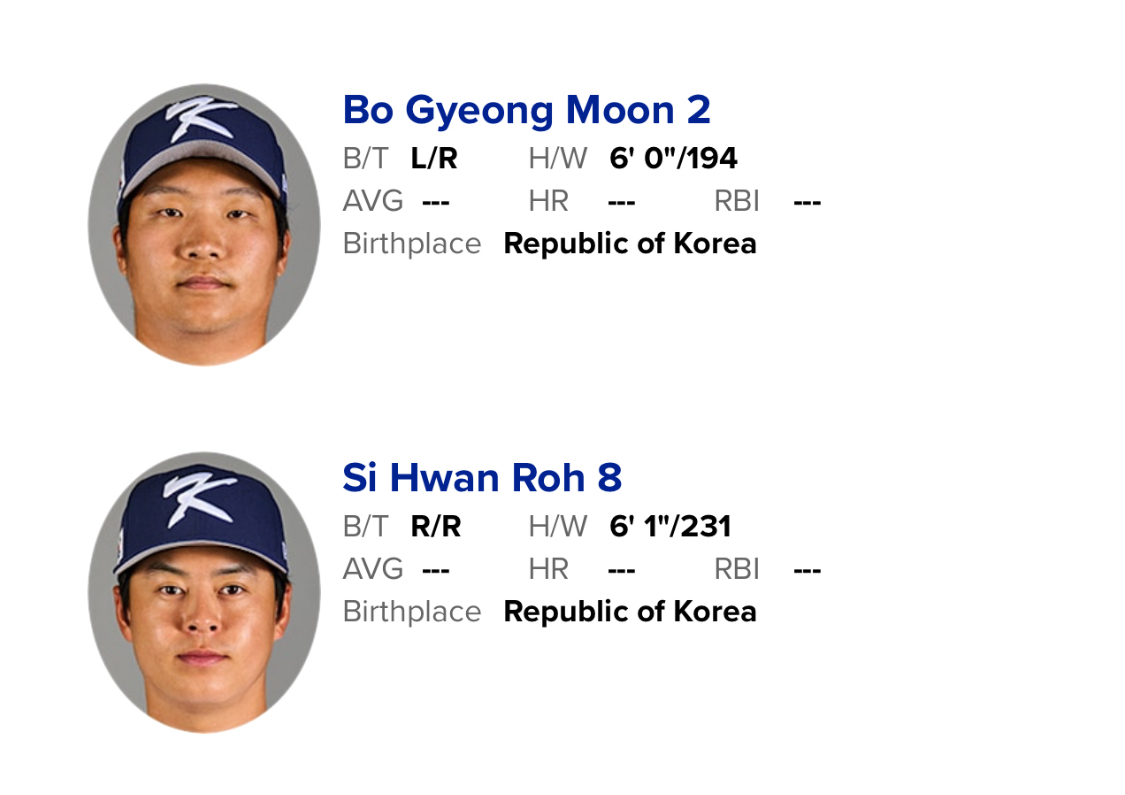The width and height of the screenshot is (1125, 795).
Task: Click Roh's Republic of Korea birthplace text
Action: [630, 612]
